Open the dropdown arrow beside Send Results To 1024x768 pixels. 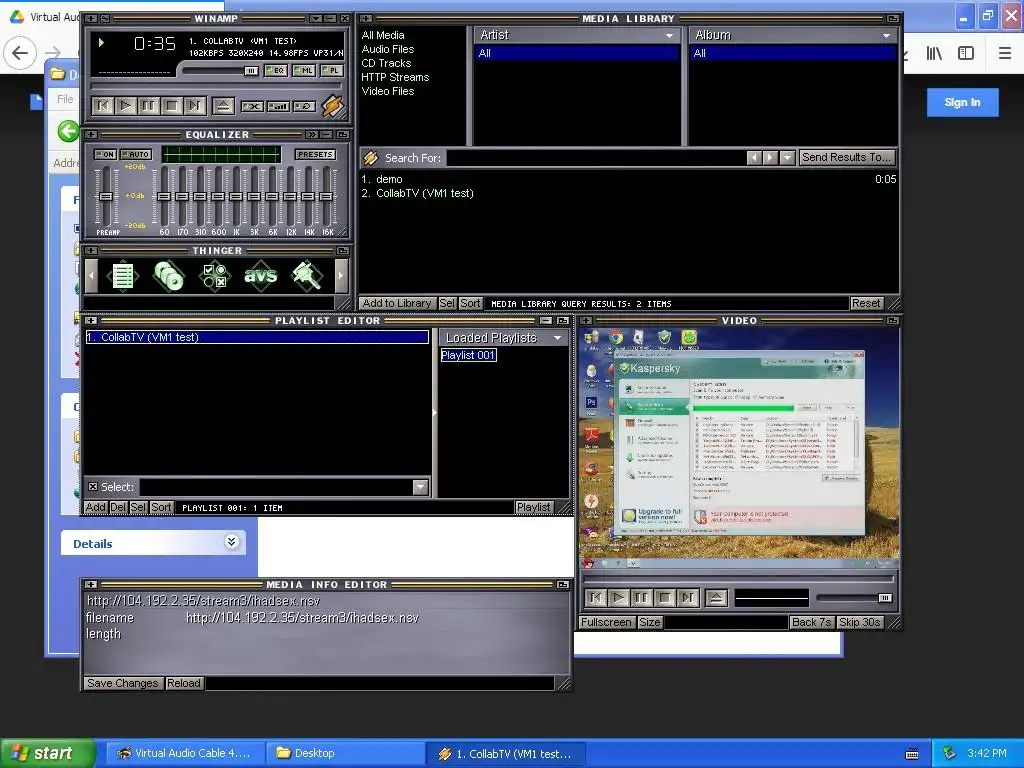[x=787, y=158]
